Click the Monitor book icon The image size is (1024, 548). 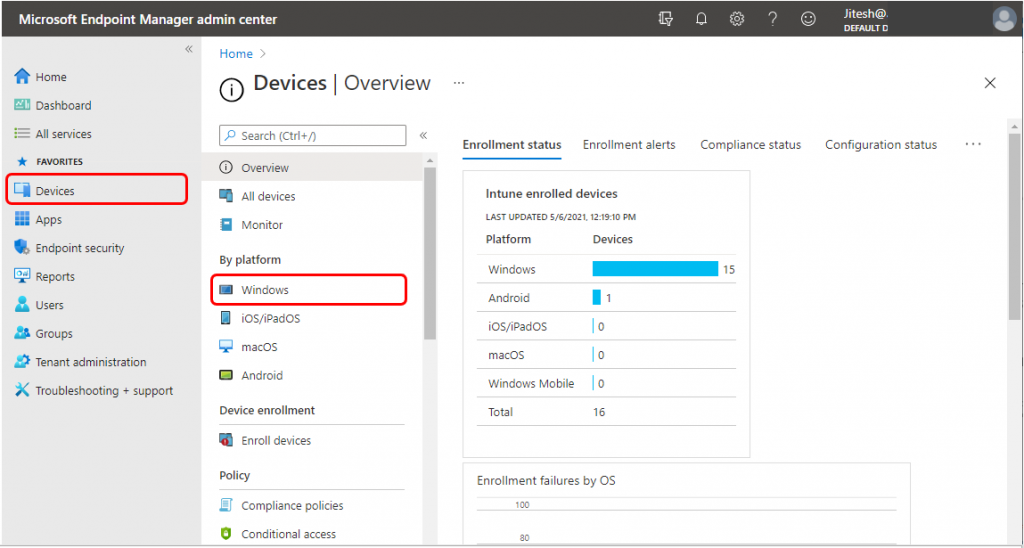point(226,225)
